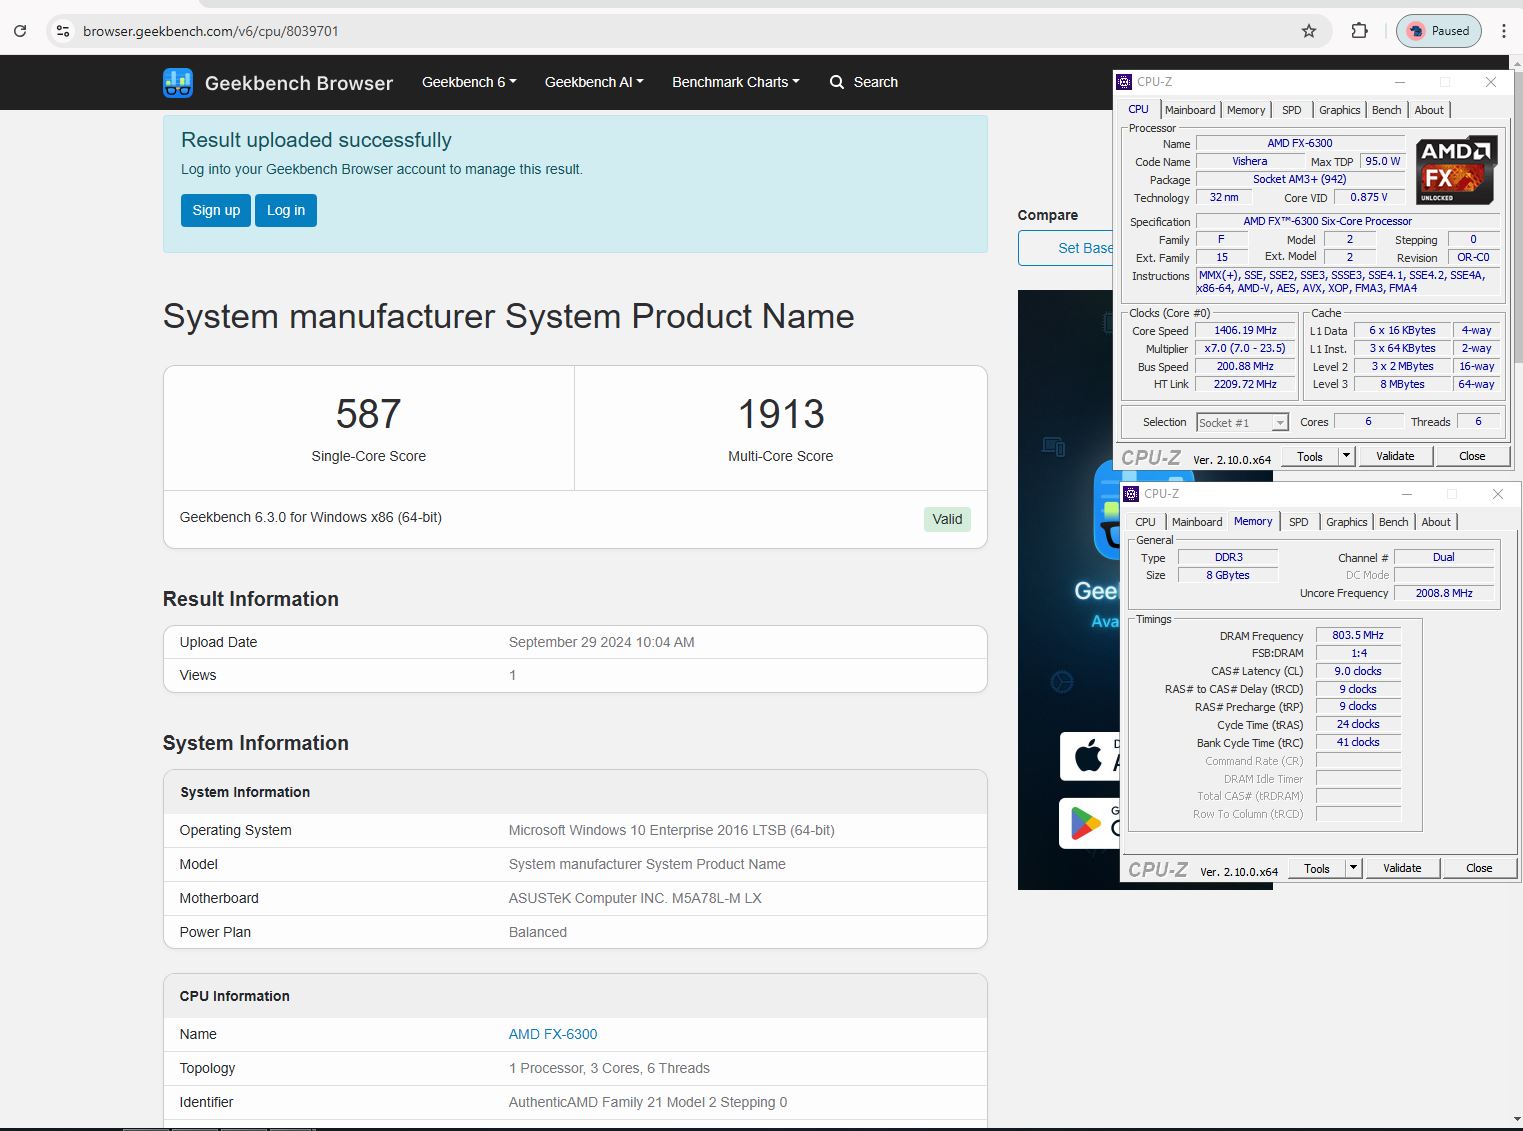Click the CPU-Z title bar icon of Memory window
Viewport: 1523px width, 1131px height.
pos(1132,494)
